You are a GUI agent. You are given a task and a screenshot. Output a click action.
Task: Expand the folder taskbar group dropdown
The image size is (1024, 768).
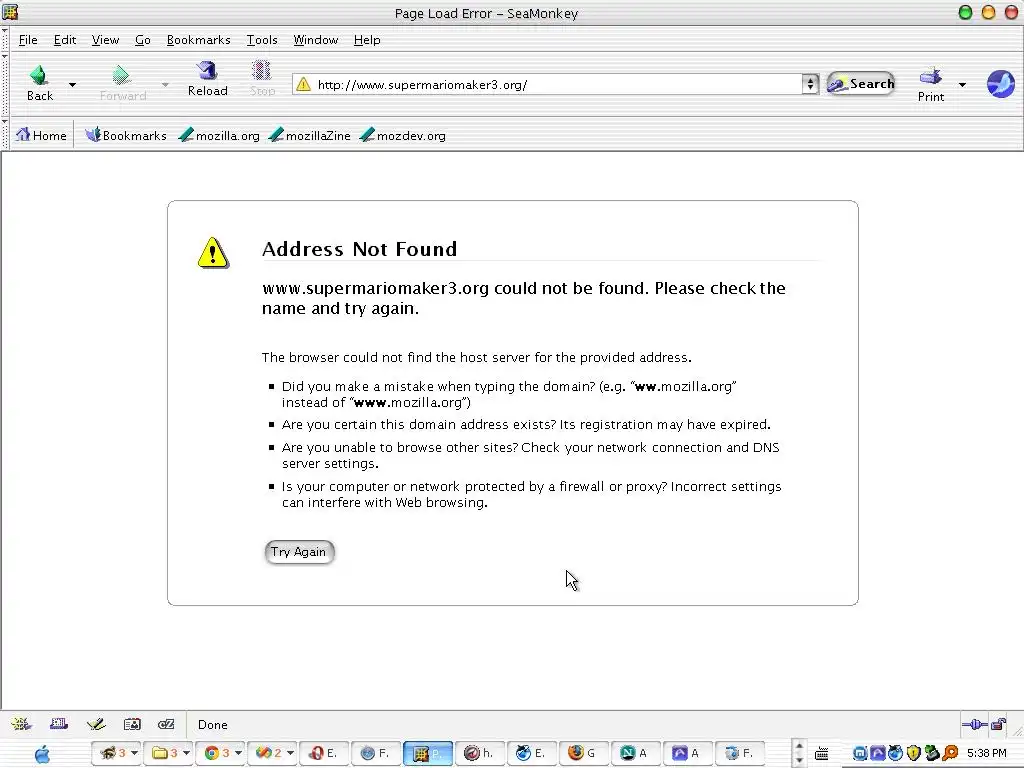[185, 753]
